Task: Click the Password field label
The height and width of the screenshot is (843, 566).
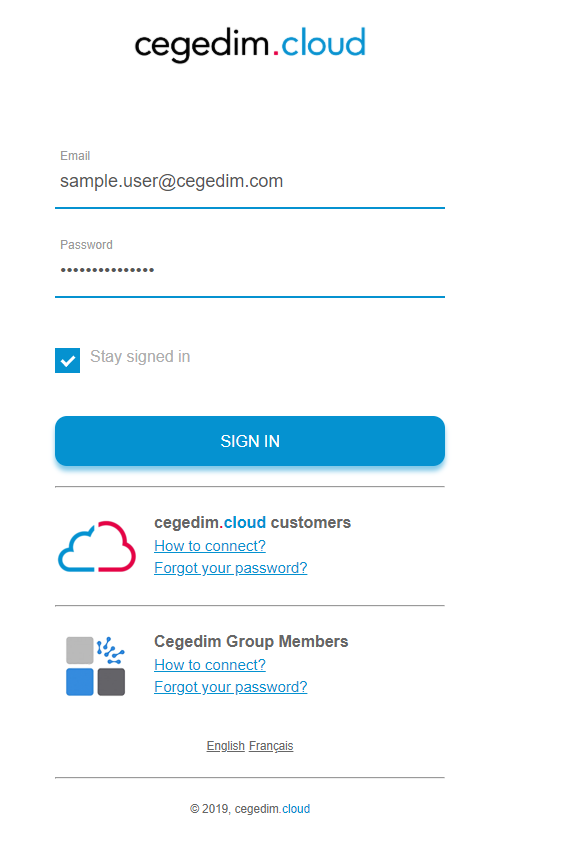Action: [x=87, y=245]
